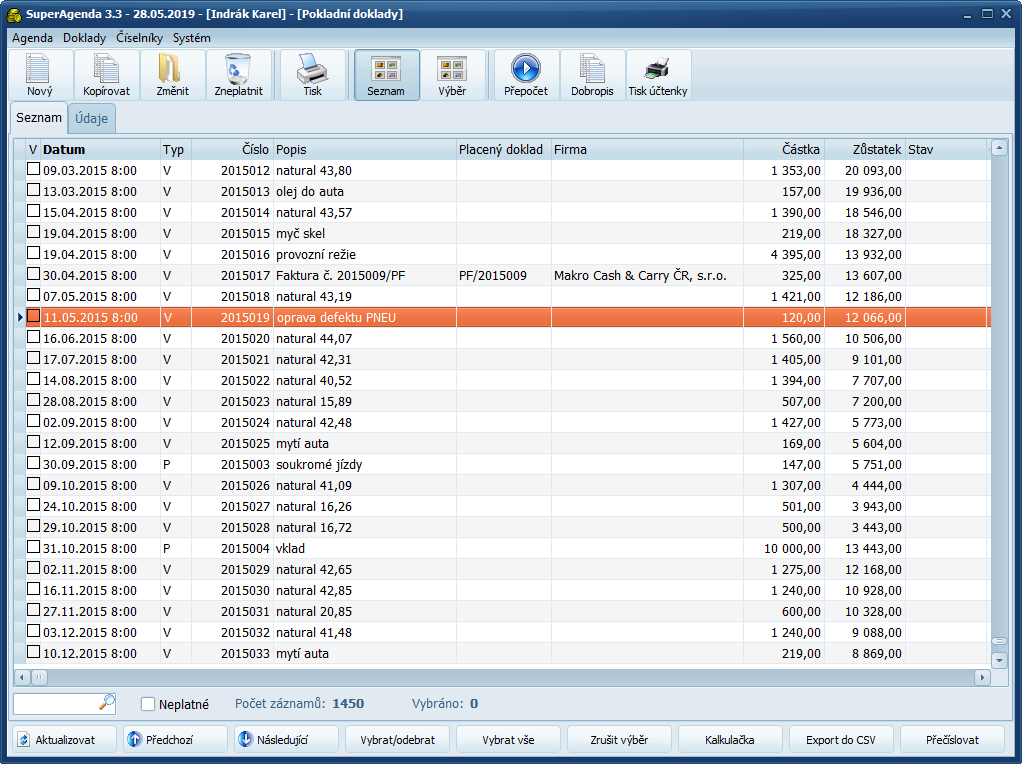Viewport: 1022px width, 764px height.
Task: Open the Systém menu
Action: coord(192,38)
